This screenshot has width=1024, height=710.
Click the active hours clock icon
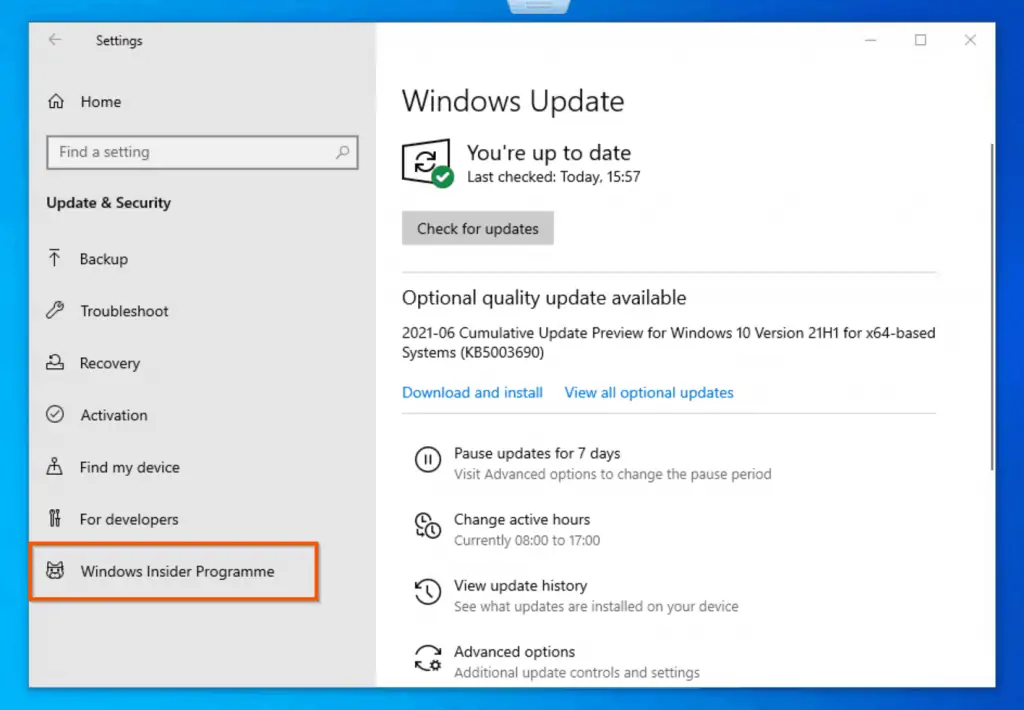pyautogui.click(x=428, y=526)
